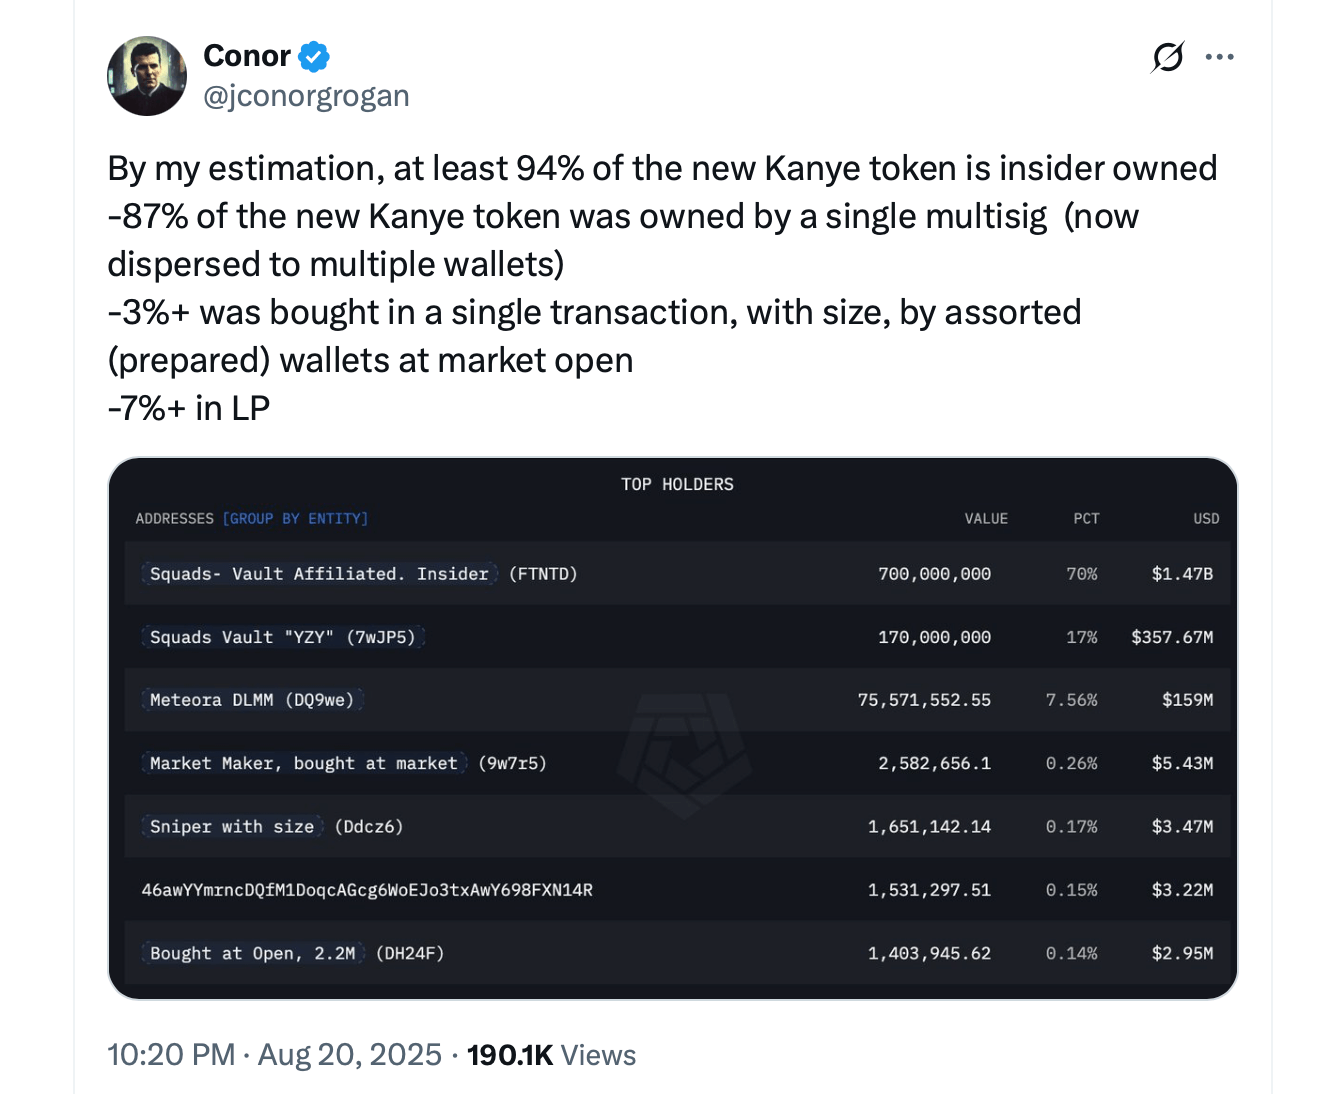The width and height of the screenshot is (1322, 1094).
Task: Open the tweet via the Aug 20 timestamp
Action: [349, 1054]
